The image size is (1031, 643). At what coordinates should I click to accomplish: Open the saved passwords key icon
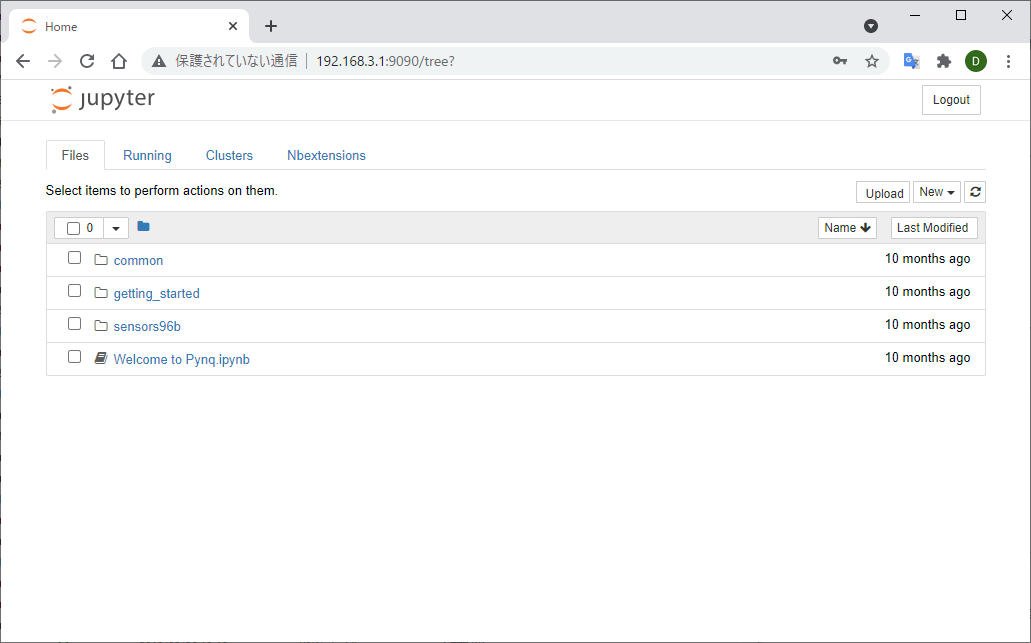point(840,61)
